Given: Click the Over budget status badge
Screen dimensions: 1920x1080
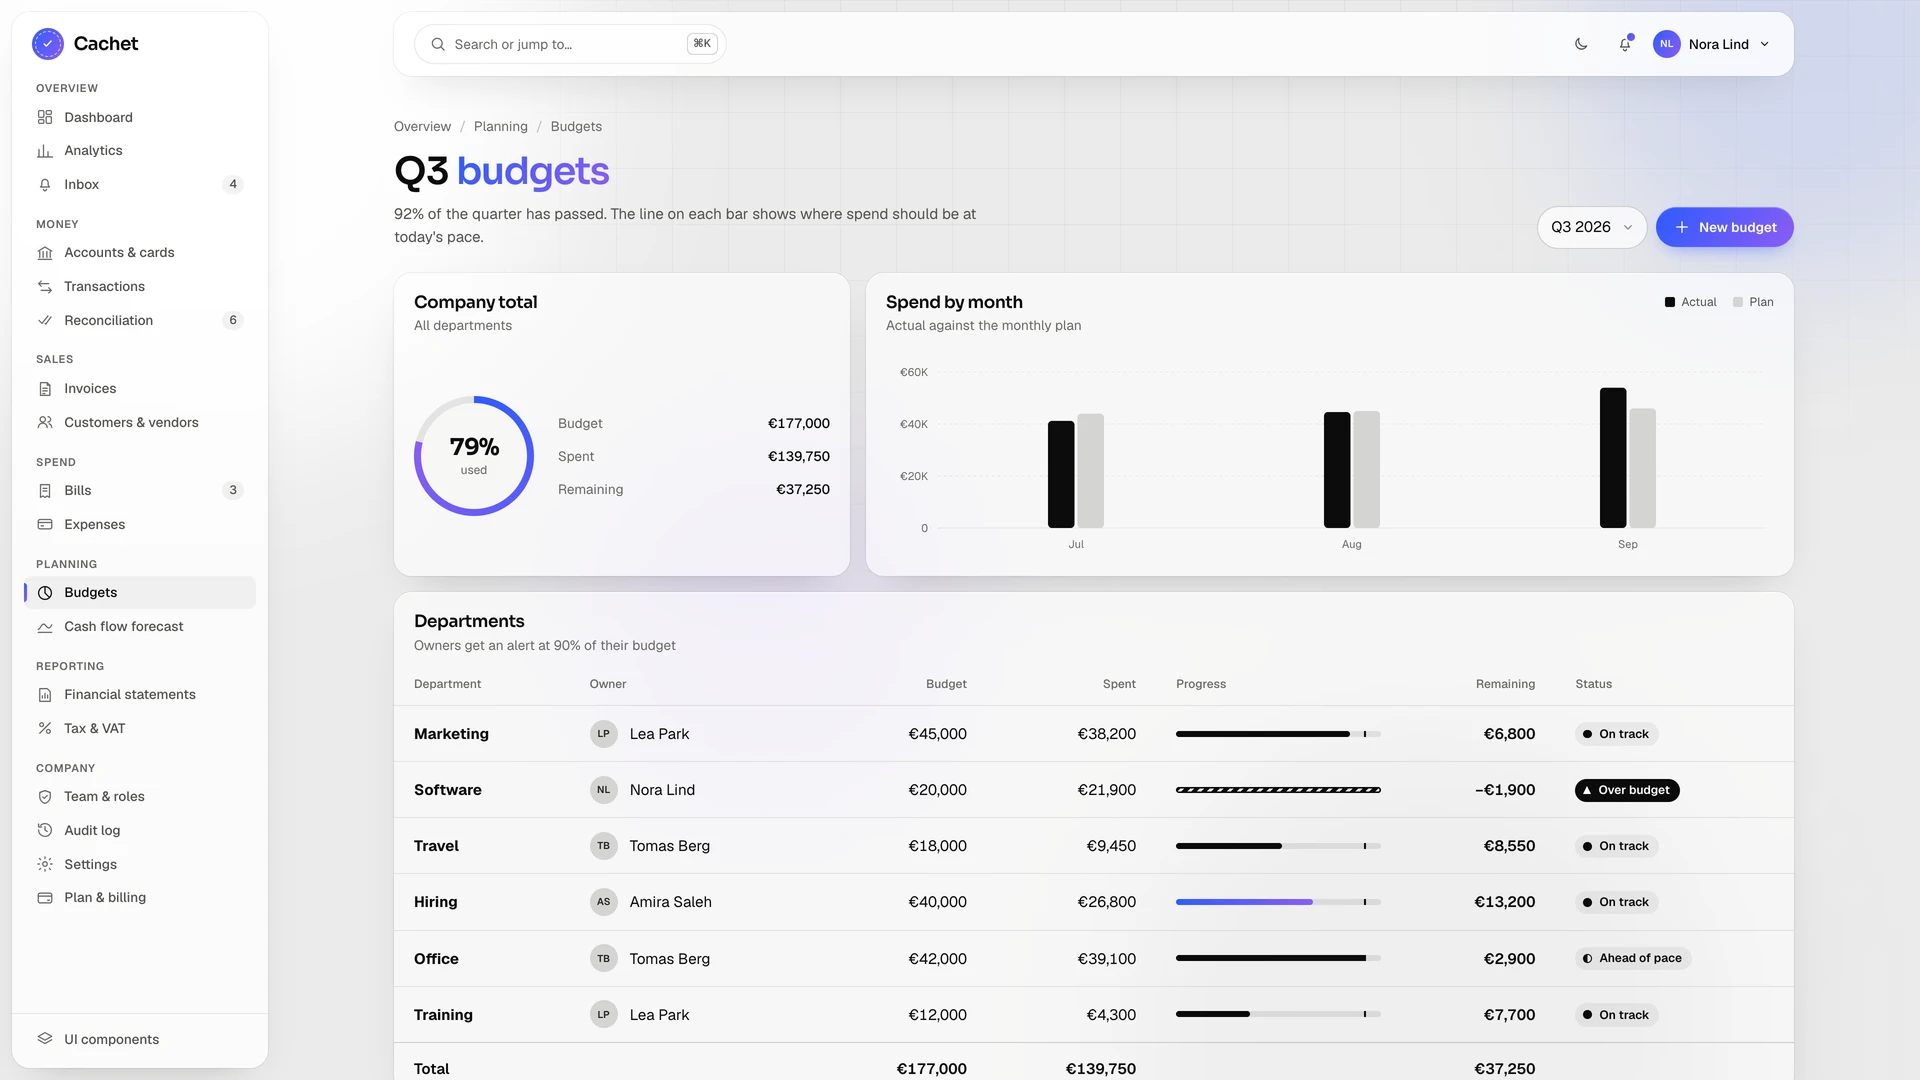Looking at the screenshot, I should coord(1627,790).
